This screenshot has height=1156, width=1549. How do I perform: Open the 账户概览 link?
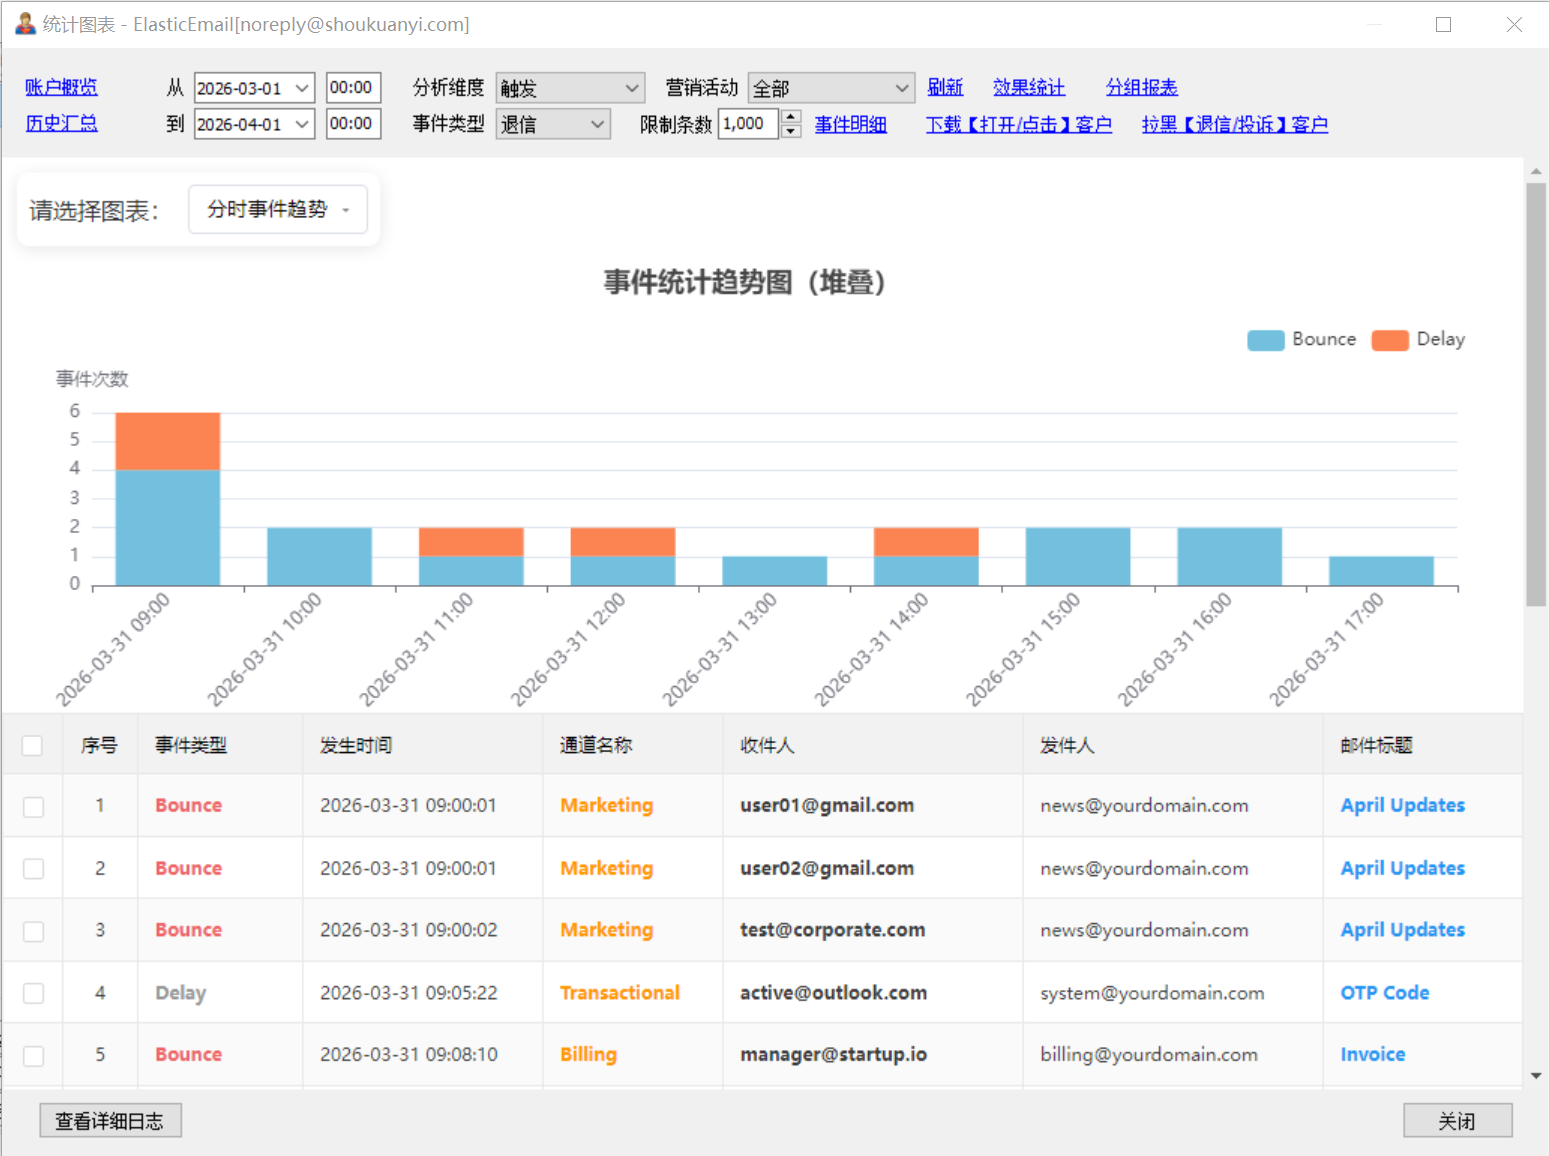pos(61,87)
